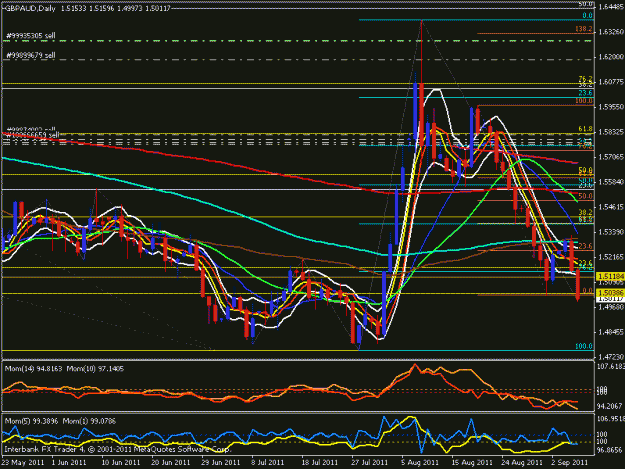Click the 94.2067 momentum scale value
Screen dimensions: 625x469
tap(609, 406)
